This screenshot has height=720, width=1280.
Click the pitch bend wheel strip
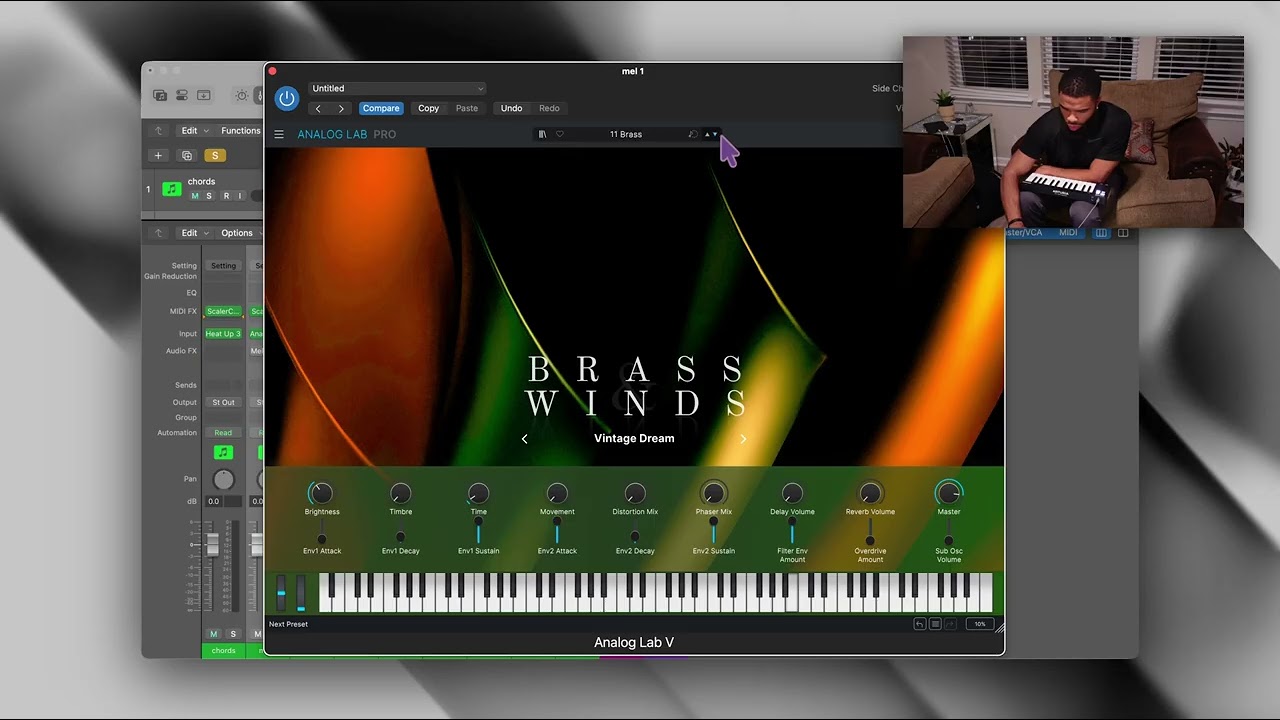click(x=281, y=593)
